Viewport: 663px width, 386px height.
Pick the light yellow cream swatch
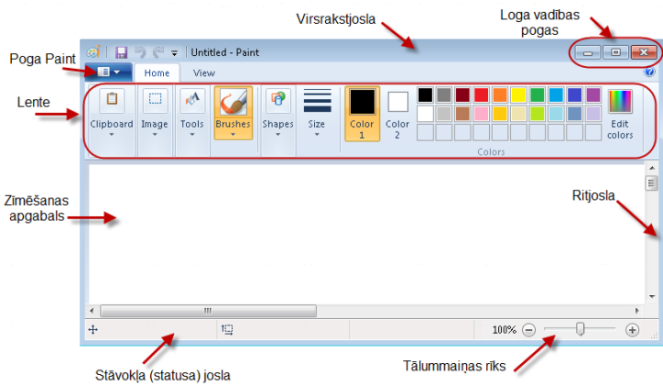tap(519, 114)
